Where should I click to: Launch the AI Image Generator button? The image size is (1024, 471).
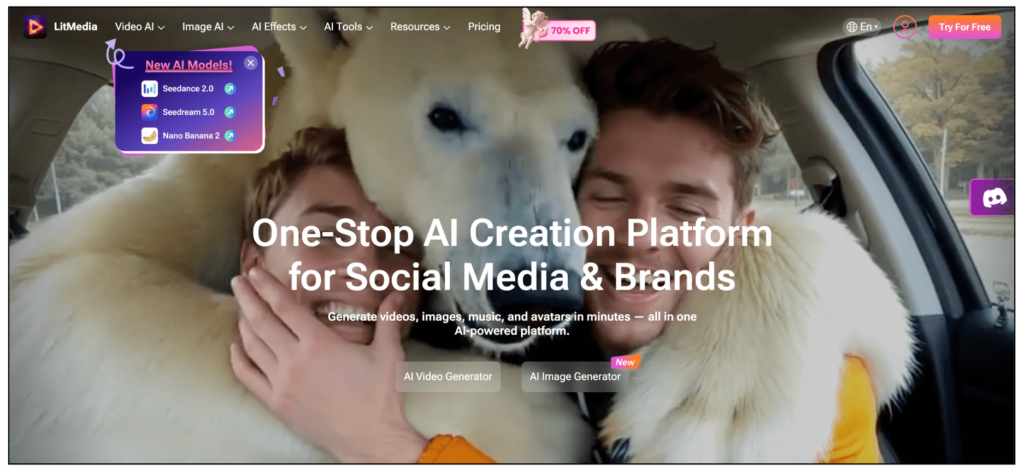point(575,377)
